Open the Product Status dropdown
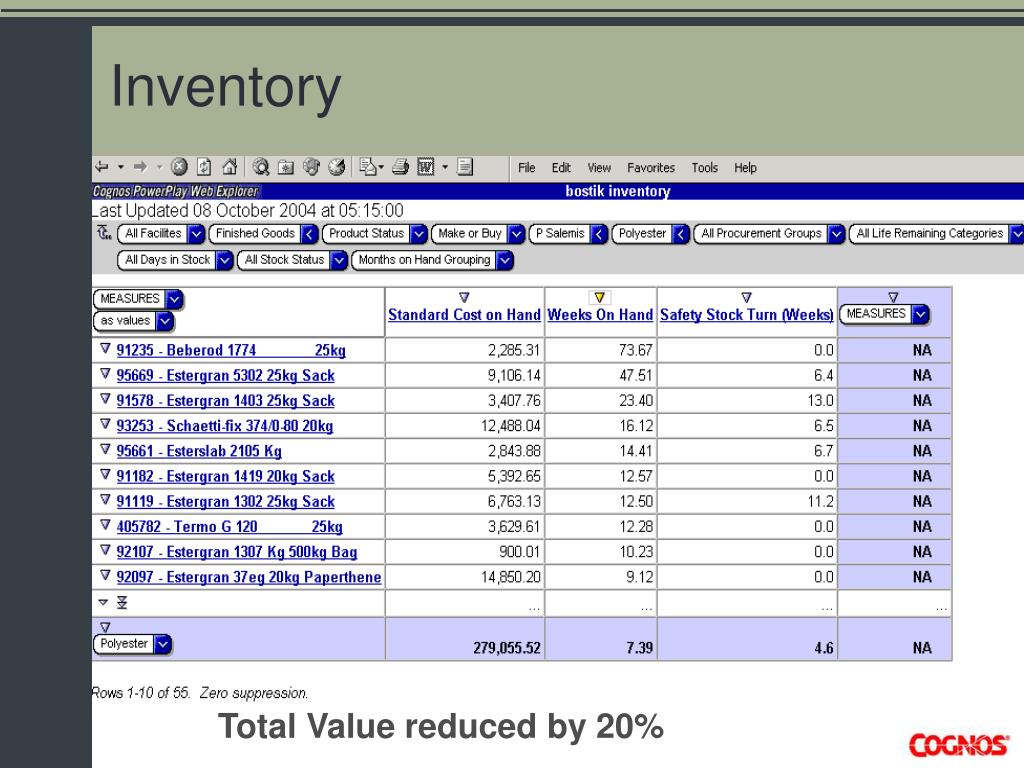The image size is (1024, 768). 419,233
